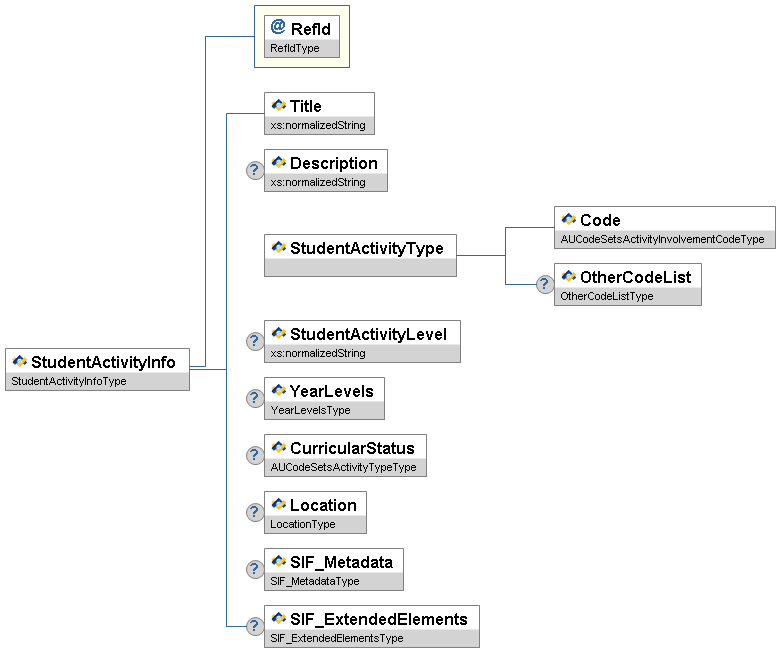
Task: Select the StudentActivityInfo root node
Action: pyautogui.click(x=98, y=363)
